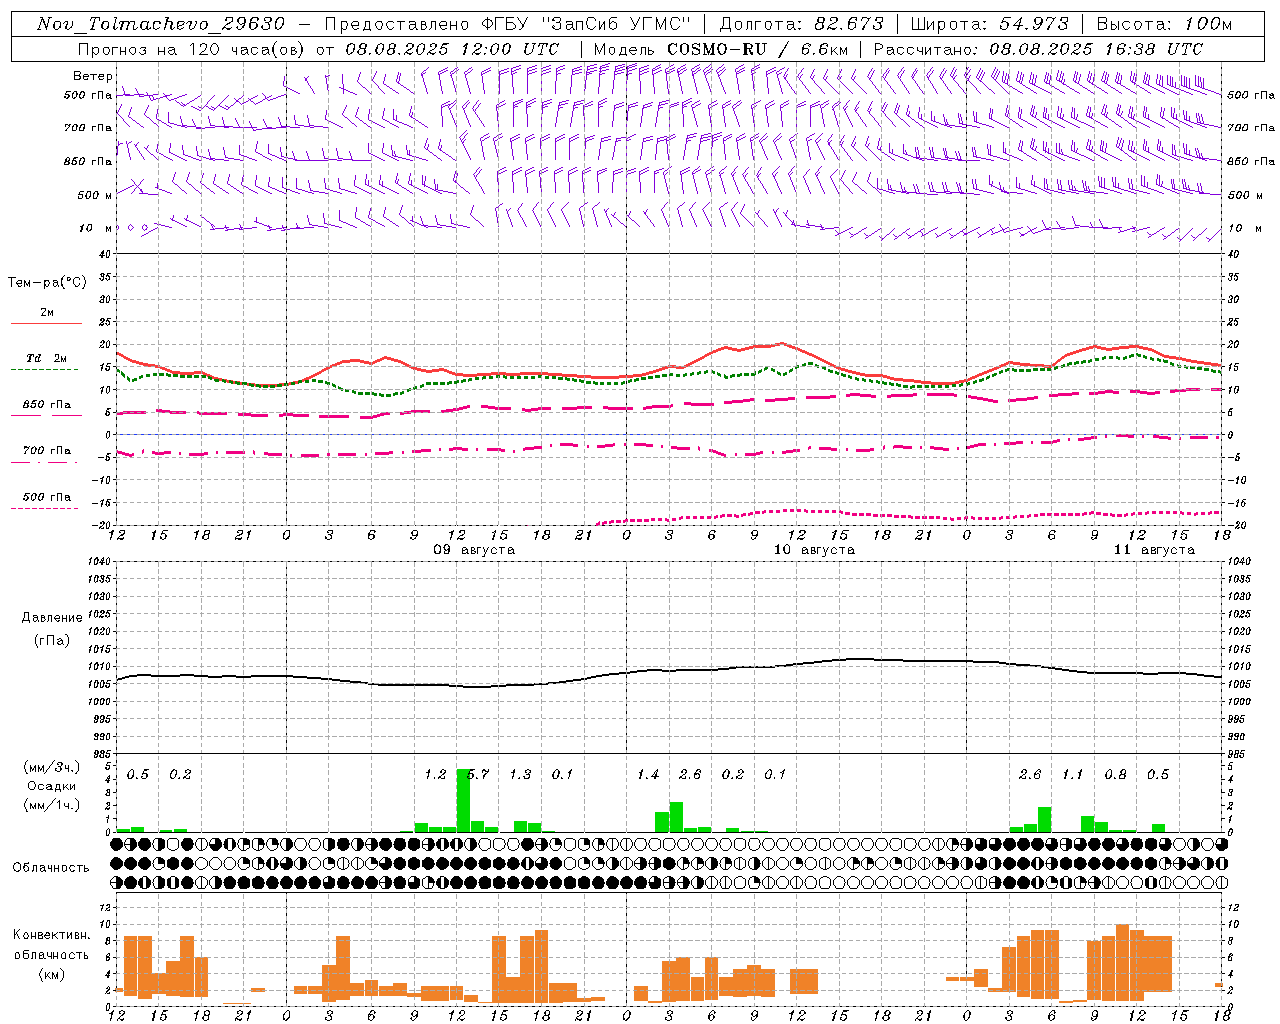Click the 'Td 2м' legend label
Image resolution: width=1280 pixels, height=1024 pixels.
point(47,358)
